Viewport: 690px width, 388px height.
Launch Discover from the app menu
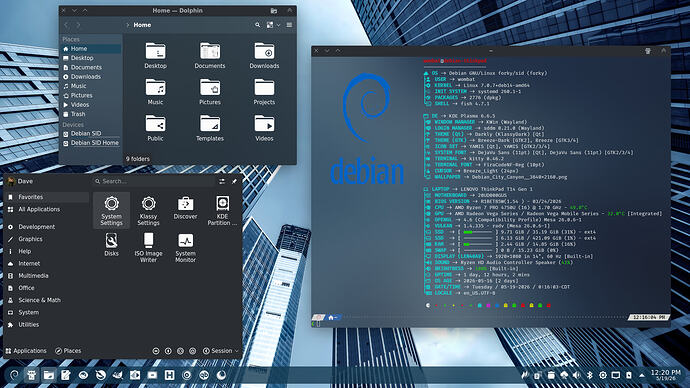(185, 211)
